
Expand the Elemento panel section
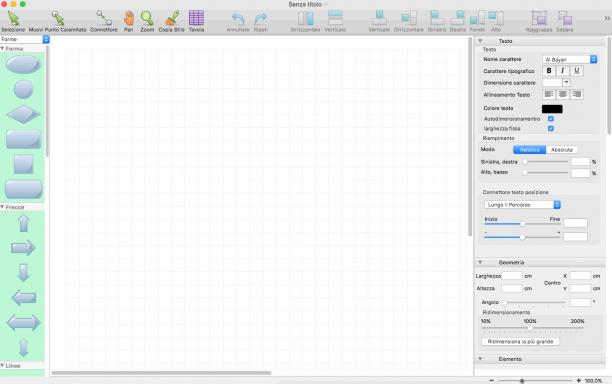pos(480,359)
